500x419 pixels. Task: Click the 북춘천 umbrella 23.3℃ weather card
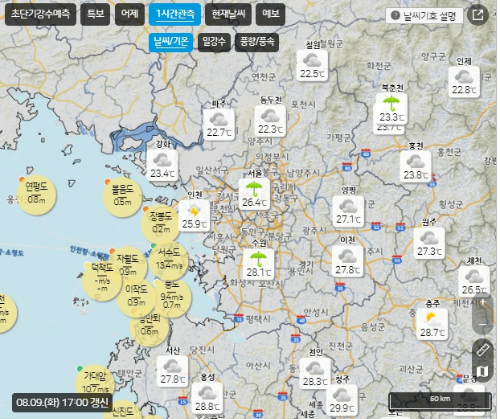pyautogui.click(x=391, y=109)
